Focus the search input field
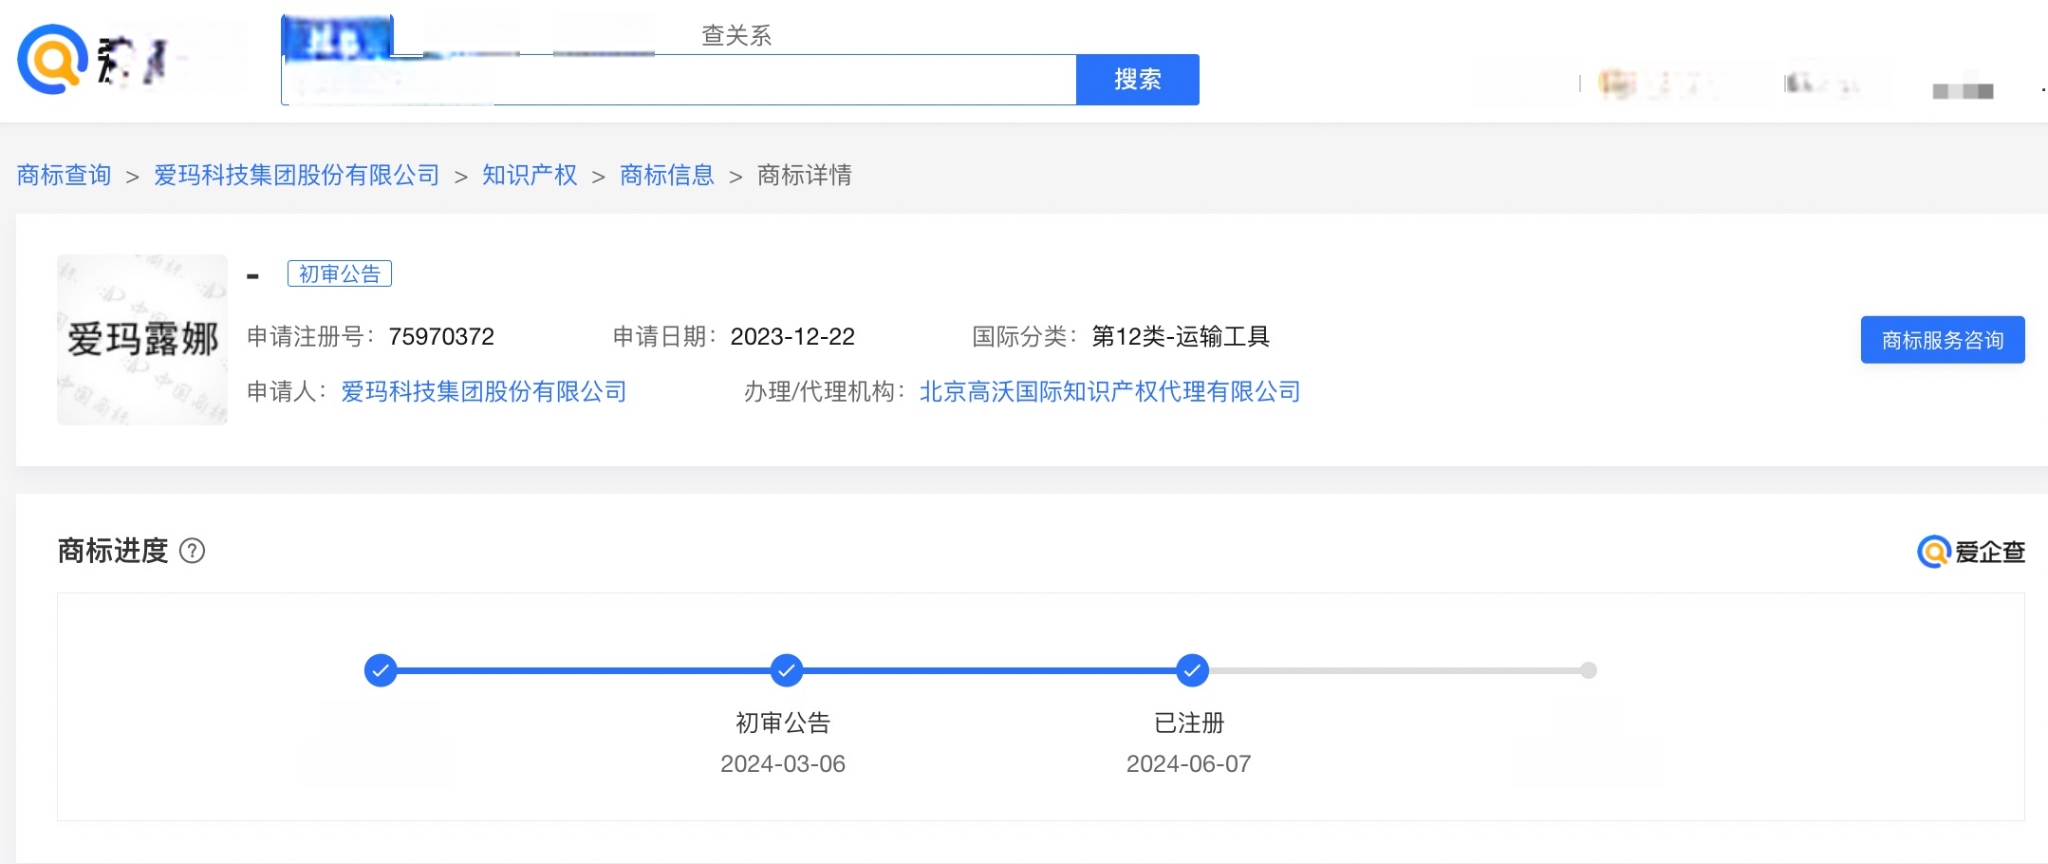This screenshot has width=2048, height=864. pos(679,80)
